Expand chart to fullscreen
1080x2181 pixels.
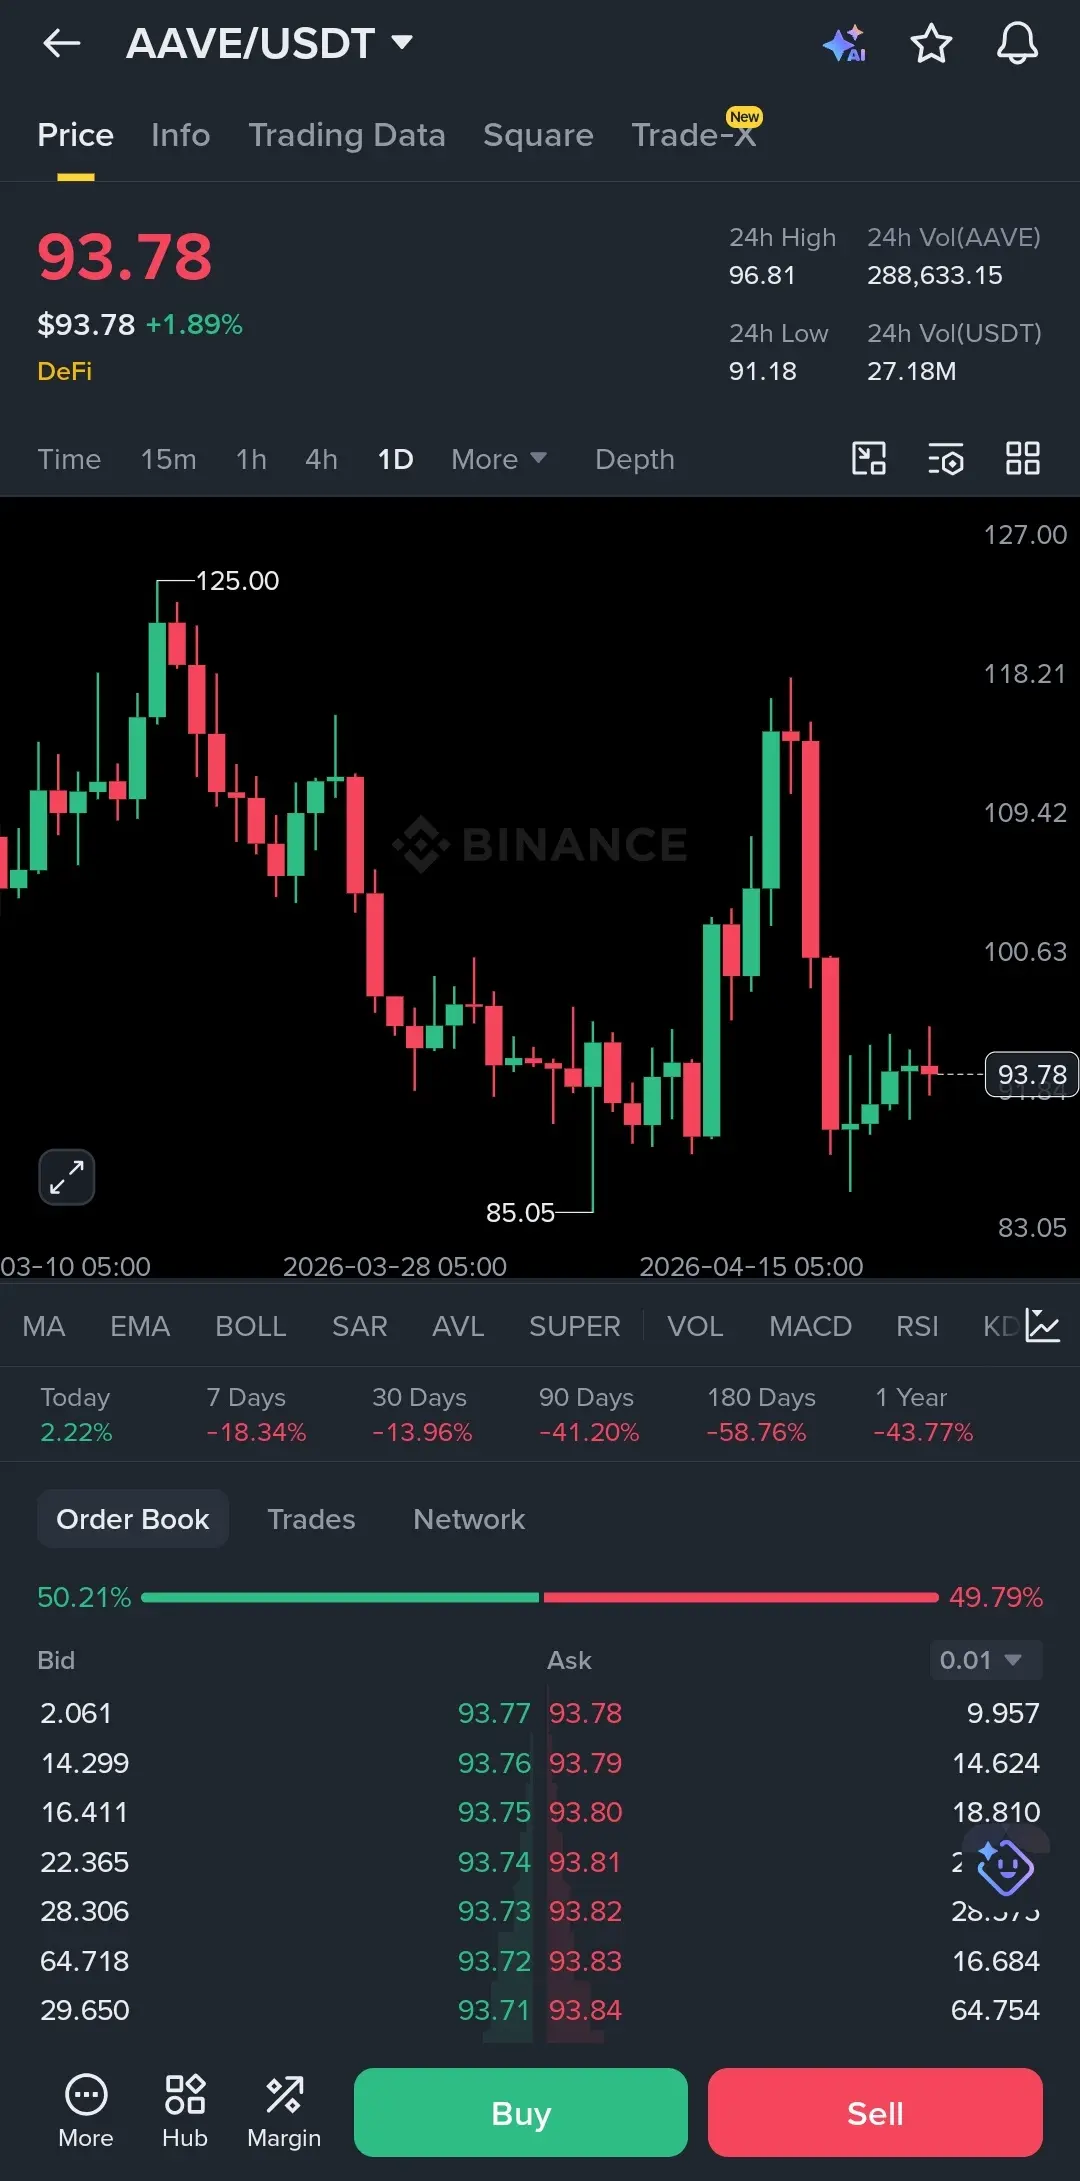tap(67, 1177)
